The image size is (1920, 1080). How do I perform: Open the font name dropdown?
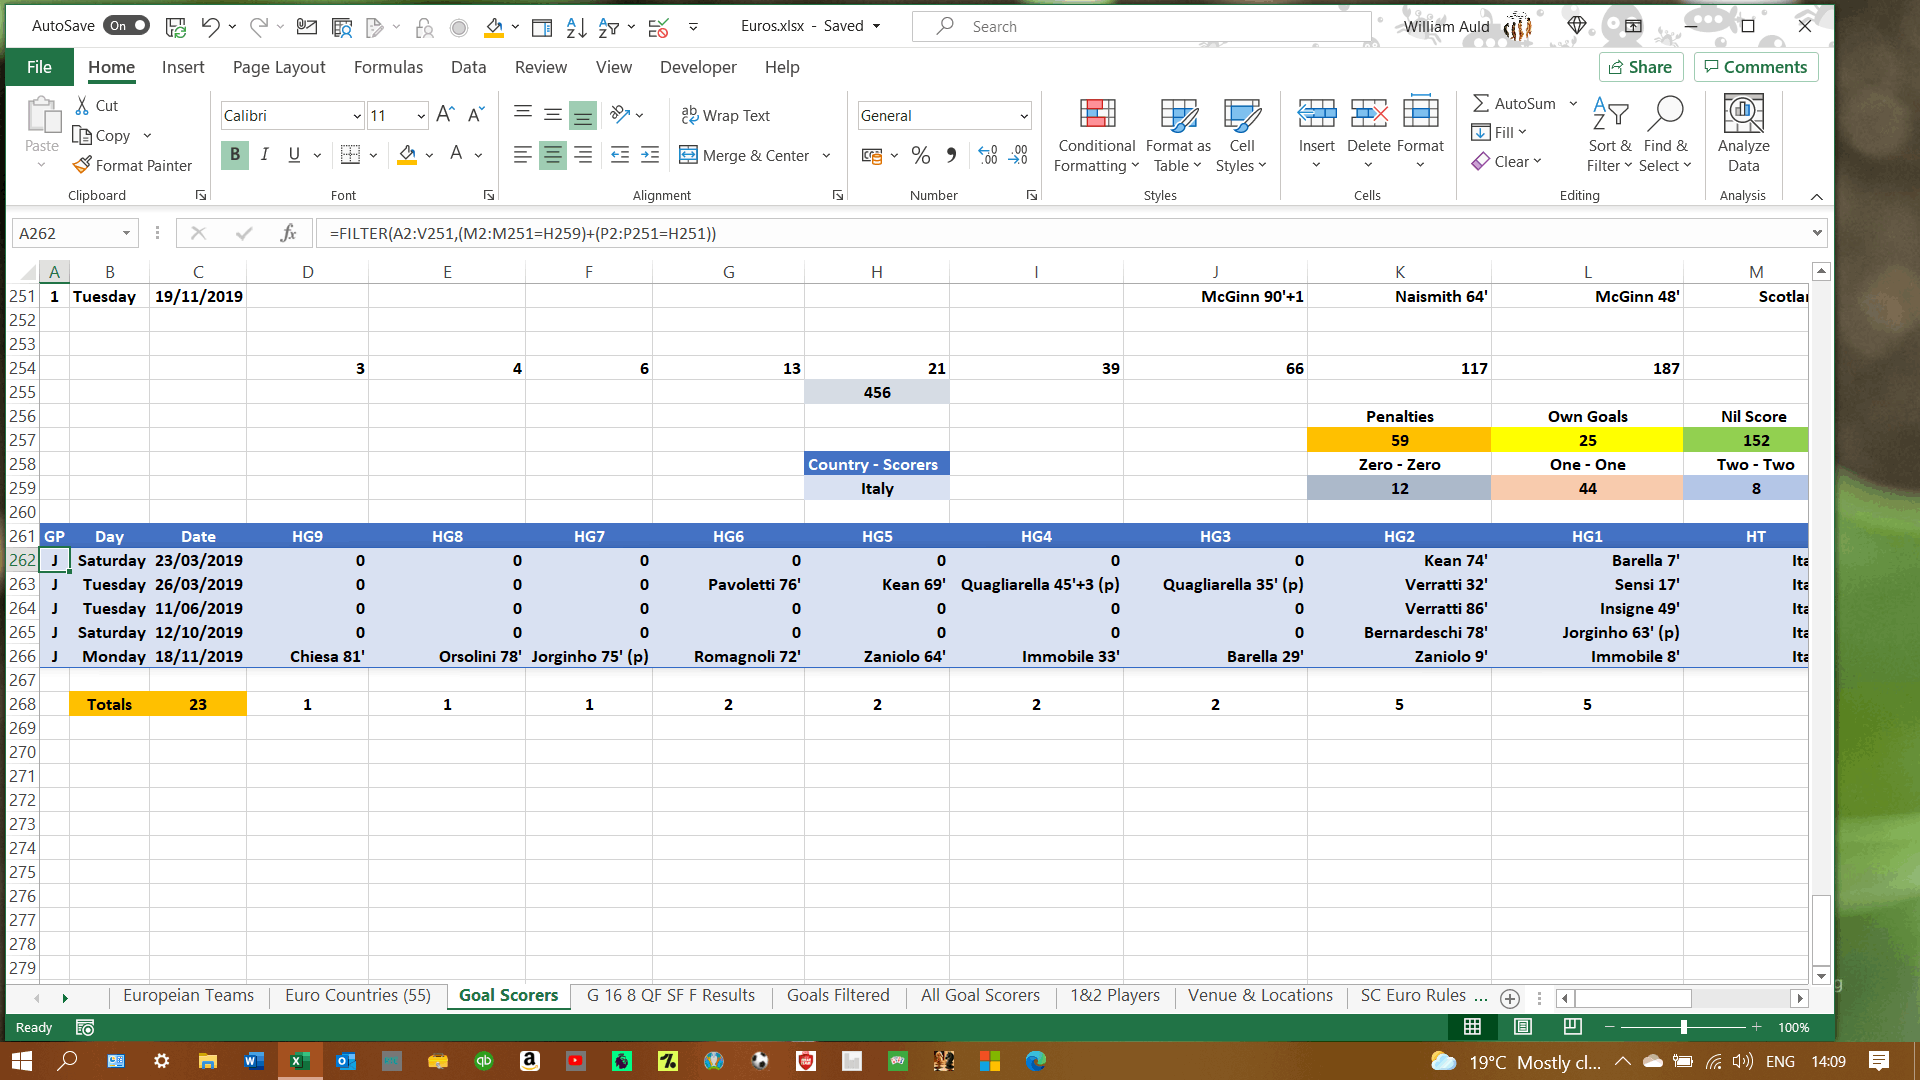coord(356,116)
